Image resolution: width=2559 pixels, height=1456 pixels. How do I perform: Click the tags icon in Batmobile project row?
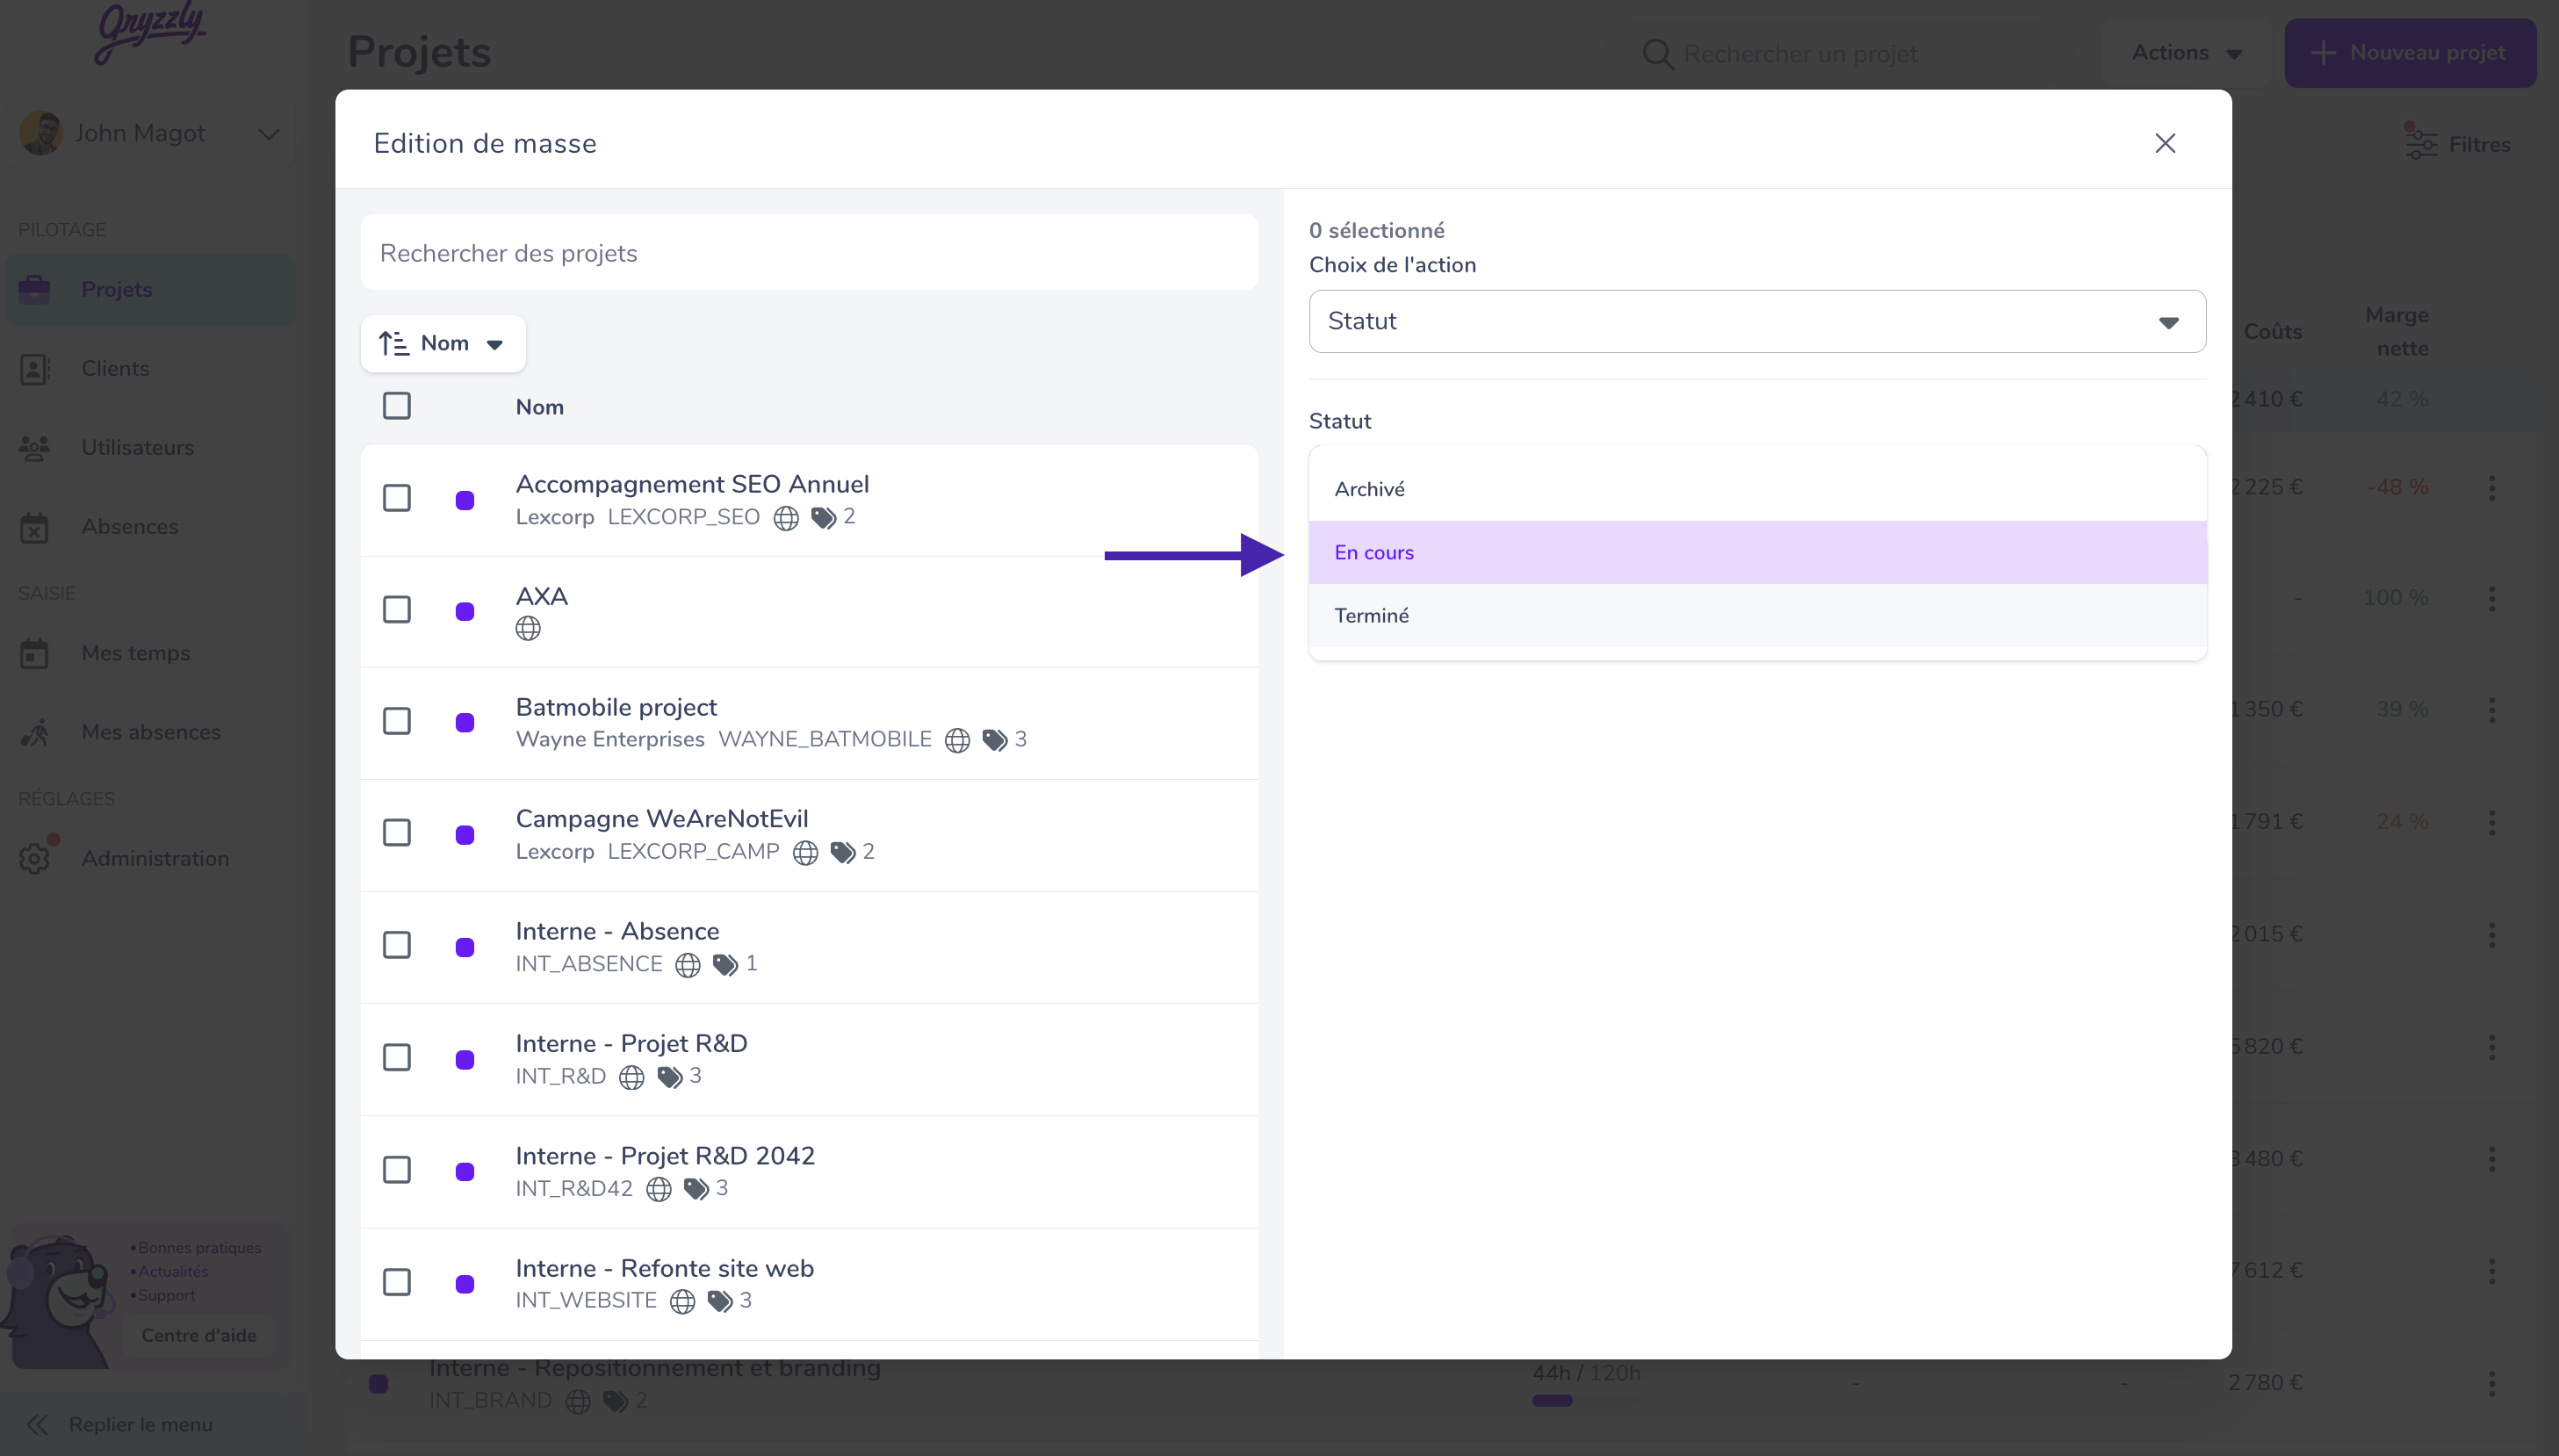tap(995, 741)
